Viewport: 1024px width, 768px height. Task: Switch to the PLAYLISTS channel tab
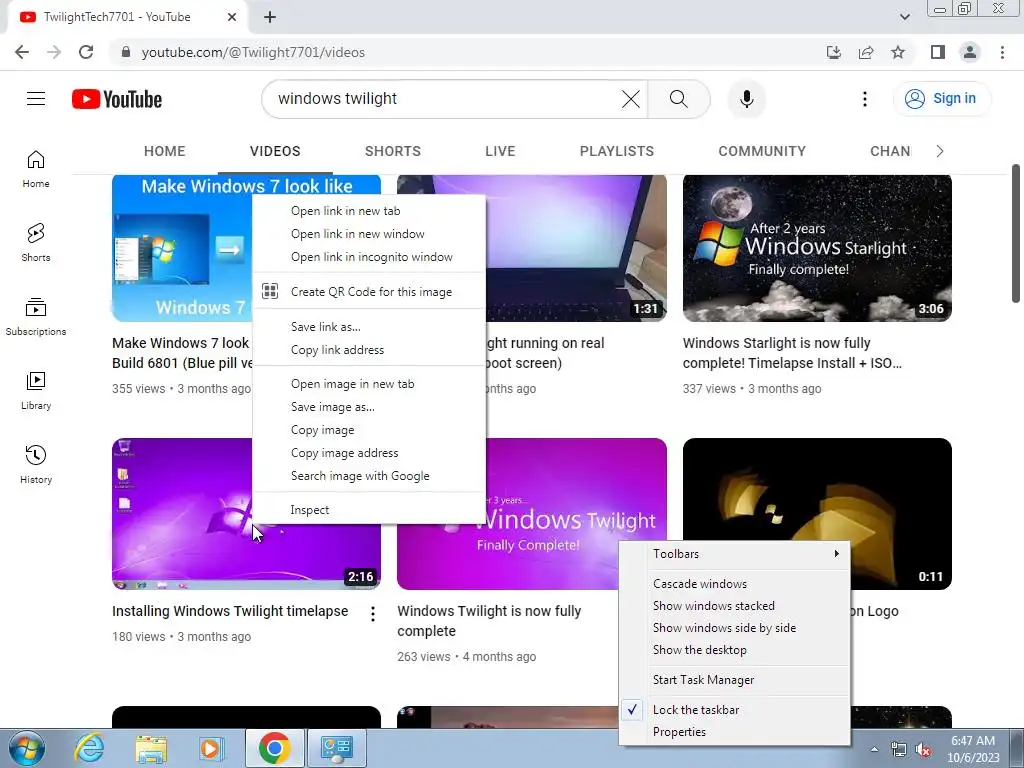[616, 152]
